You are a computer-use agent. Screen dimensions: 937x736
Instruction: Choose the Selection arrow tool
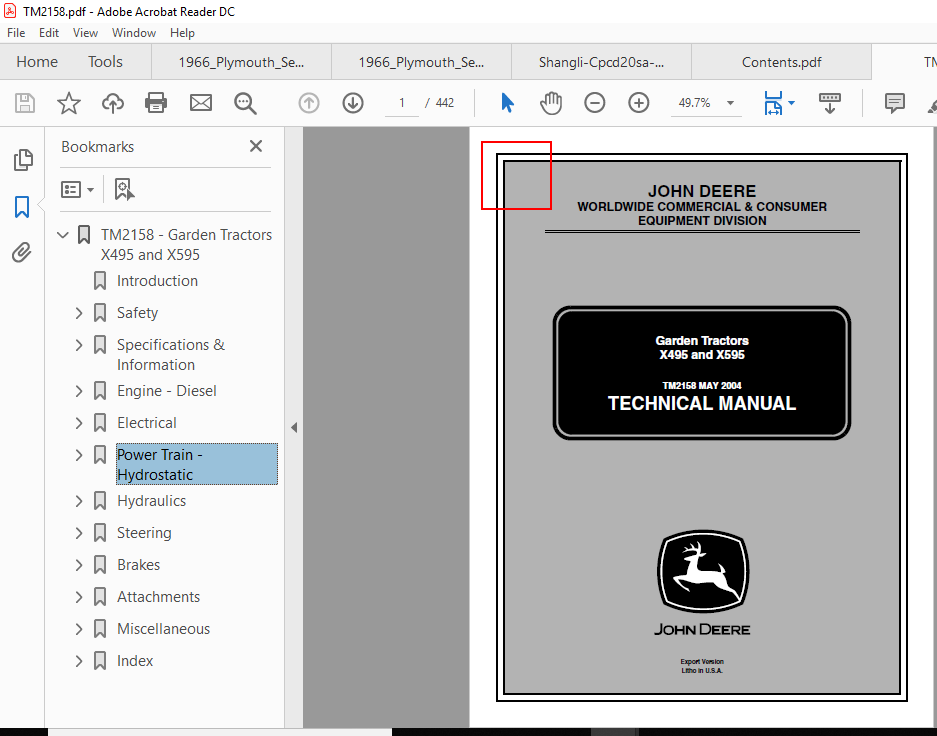507,103
